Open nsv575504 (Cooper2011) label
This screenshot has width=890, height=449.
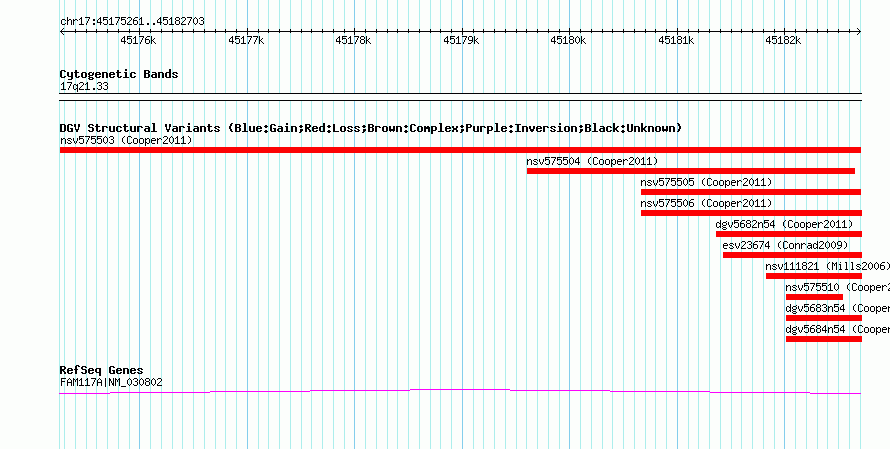593,161
